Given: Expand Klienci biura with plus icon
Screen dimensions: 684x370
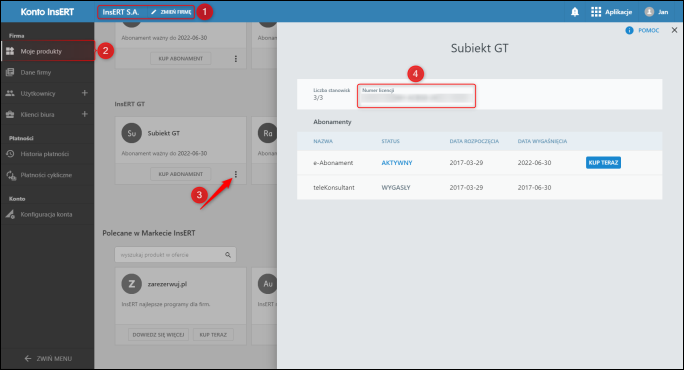Looking at the screenshot, I should pos(85,114).
